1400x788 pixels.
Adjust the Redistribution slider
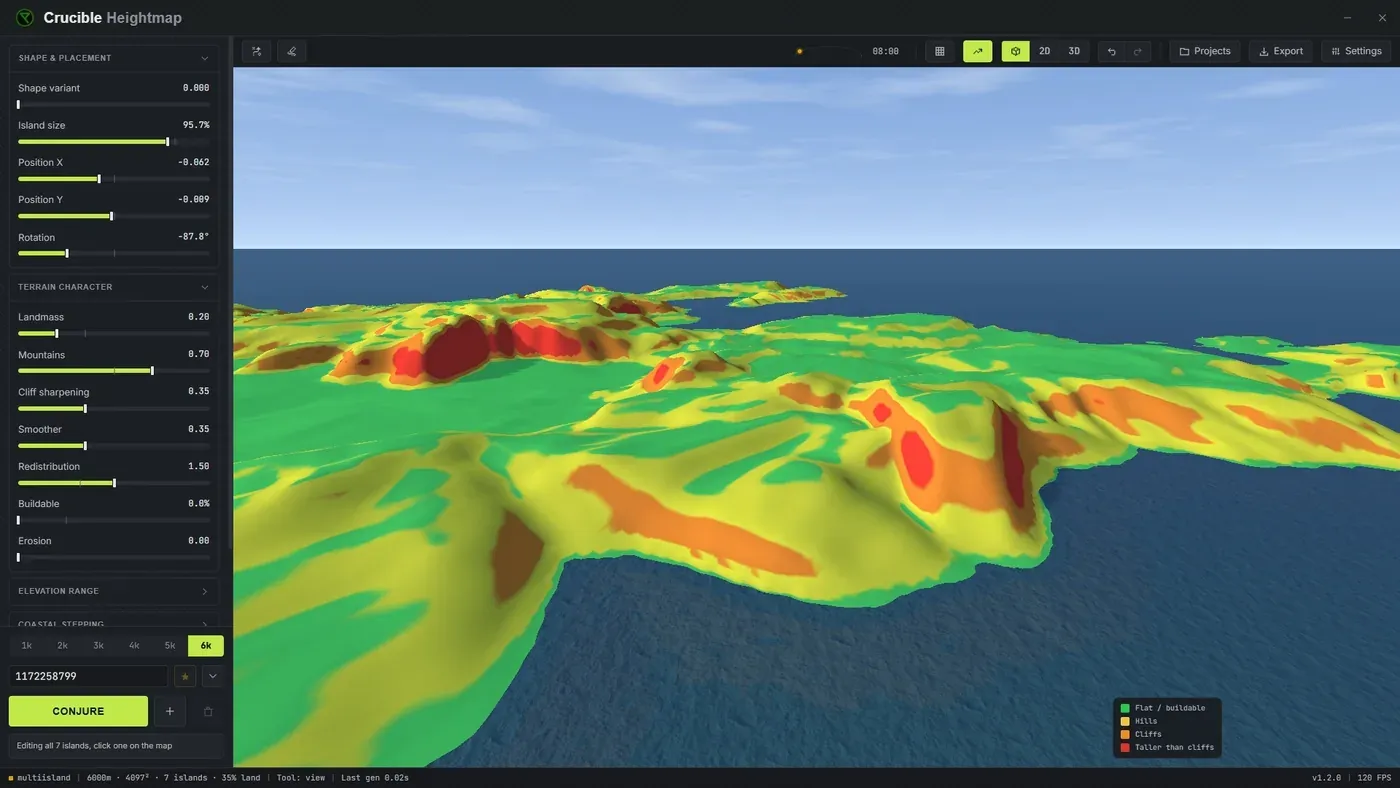tap(114, 483)
